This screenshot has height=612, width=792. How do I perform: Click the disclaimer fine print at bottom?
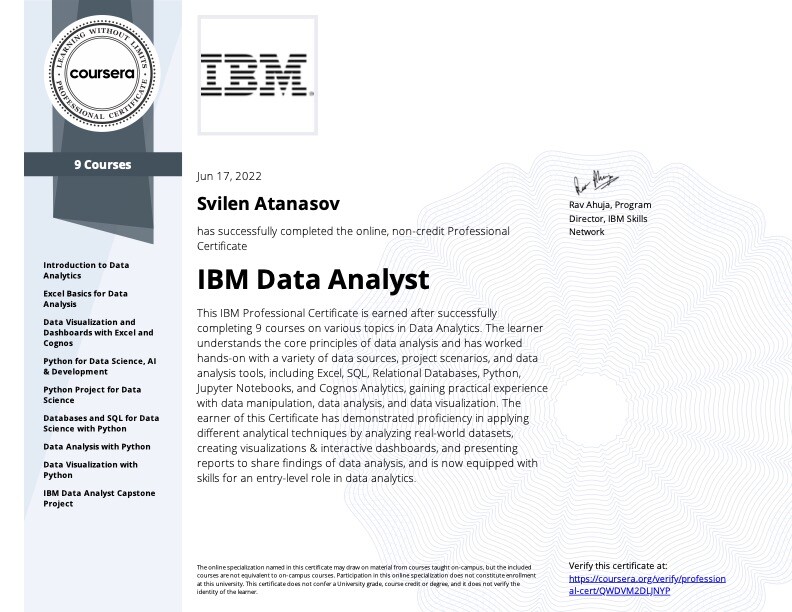366,580
